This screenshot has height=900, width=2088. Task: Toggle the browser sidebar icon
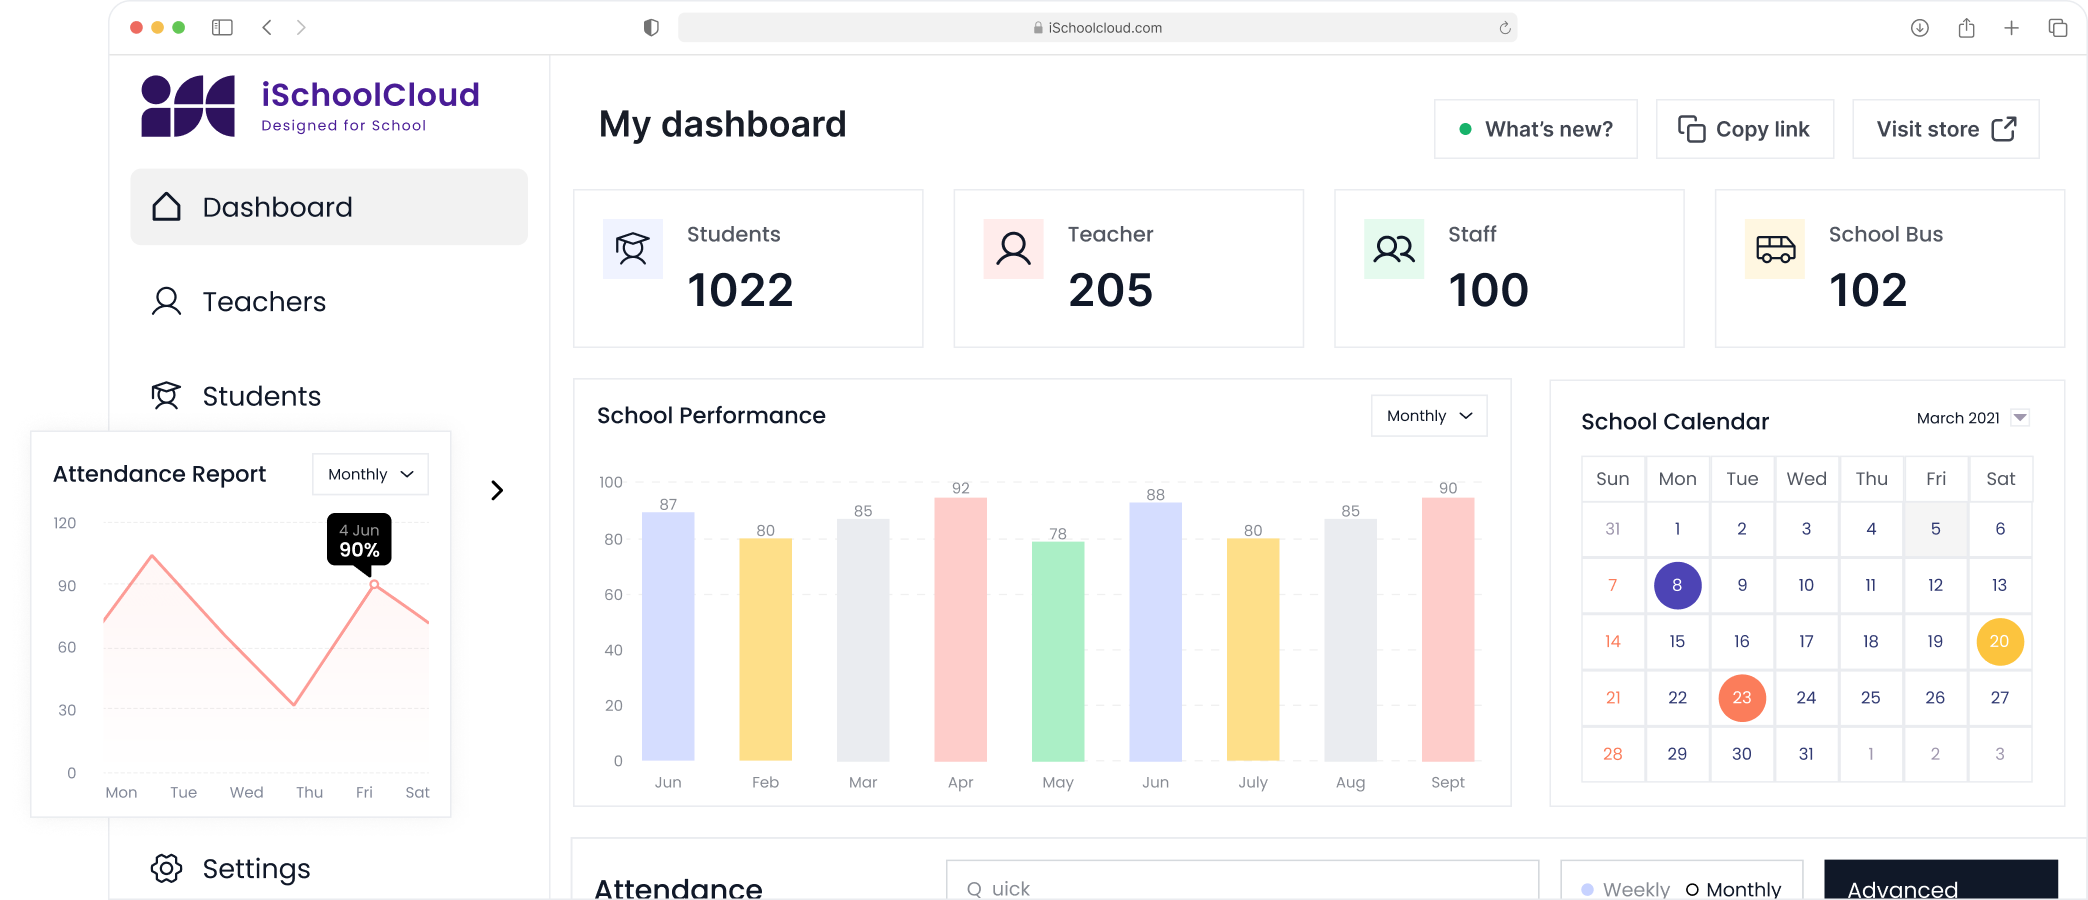[x=222, y=28]
